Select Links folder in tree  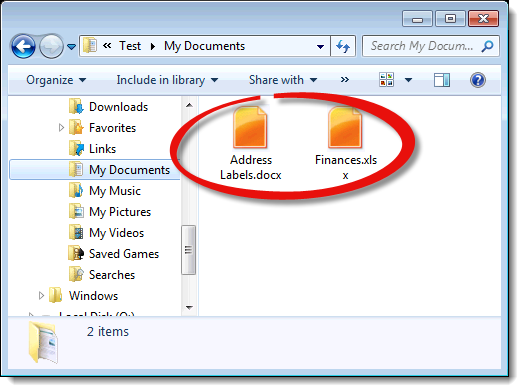click(x=102, y=149)
